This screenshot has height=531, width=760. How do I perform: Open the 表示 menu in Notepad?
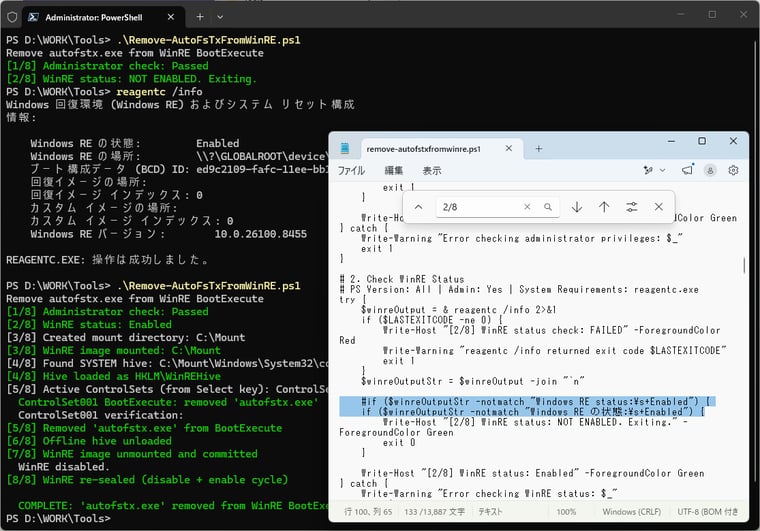[x=432, y=171]
